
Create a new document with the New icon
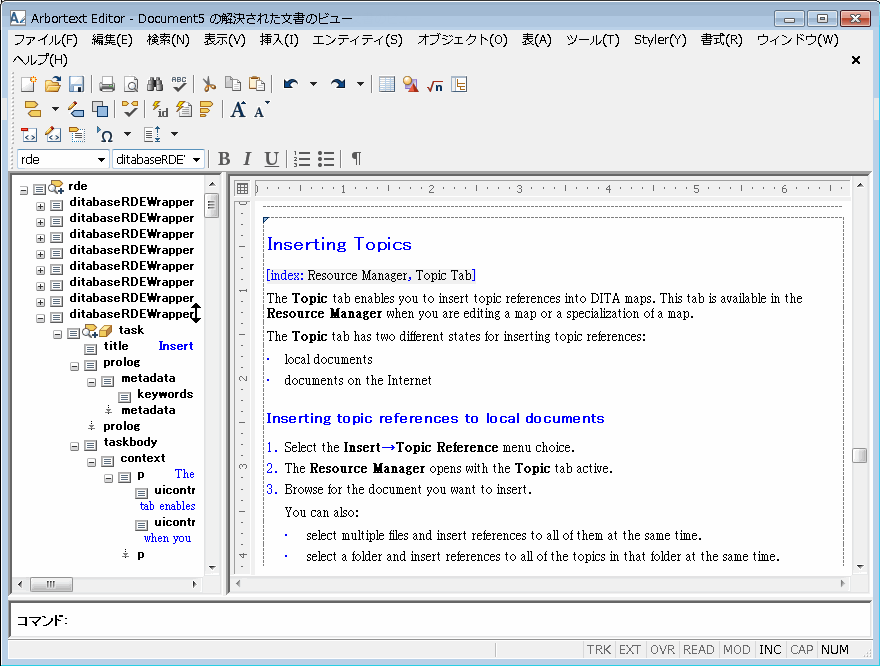pos(29,84)
